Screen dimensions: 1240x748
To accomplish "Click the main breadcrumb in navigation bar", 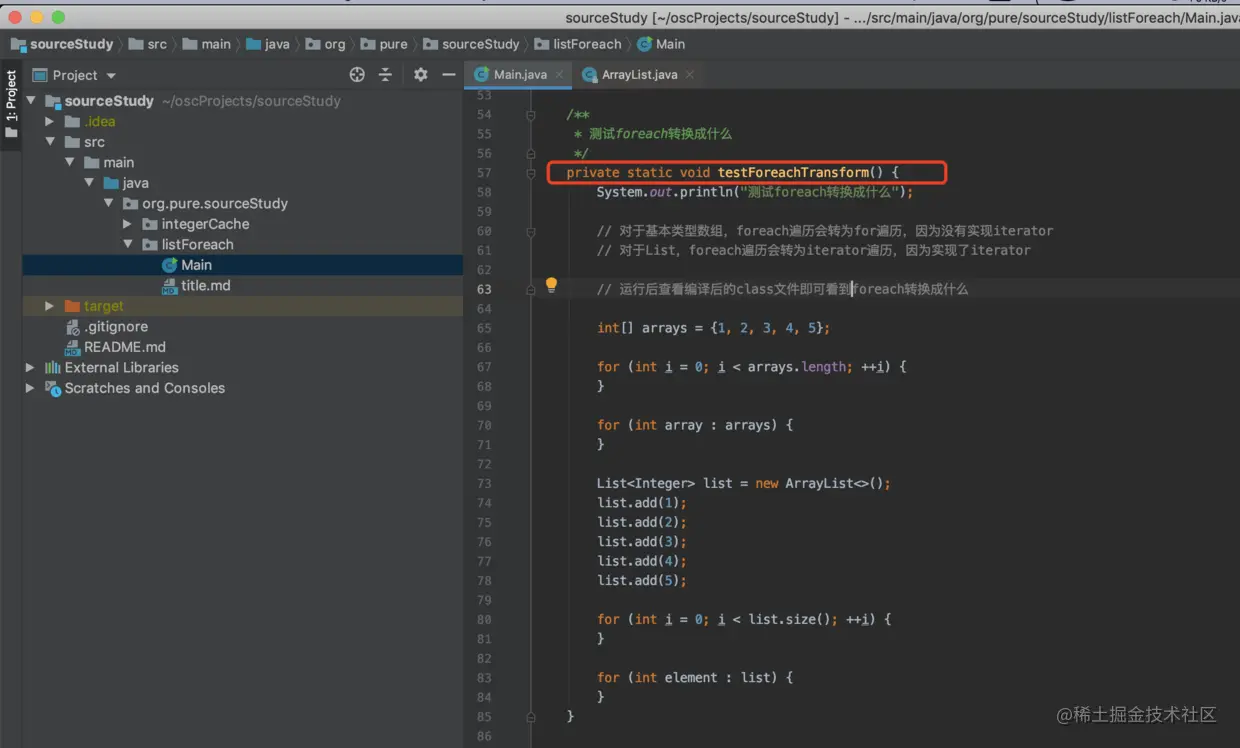I will click(207, 44).
